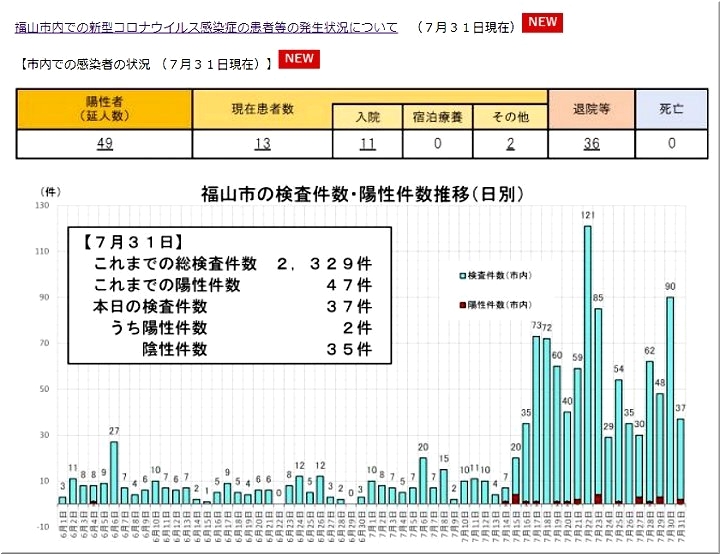Open the 福山市内での新型コロナウイルス感染症 headline link
The image size is (720, 554).
205,28
